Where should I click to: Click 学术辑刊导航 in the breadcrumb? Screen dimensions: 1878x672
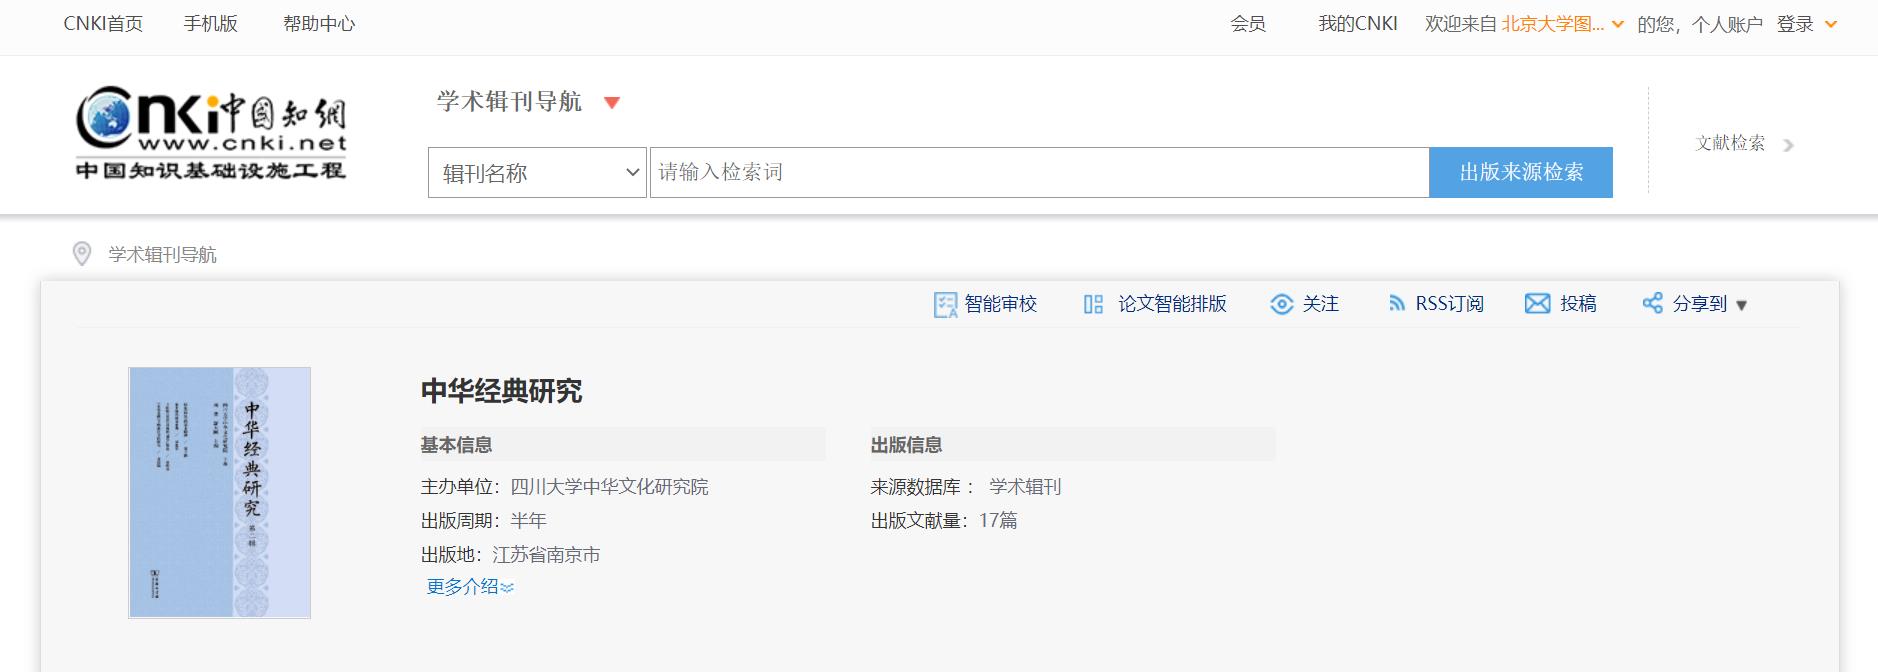[163, 255]
